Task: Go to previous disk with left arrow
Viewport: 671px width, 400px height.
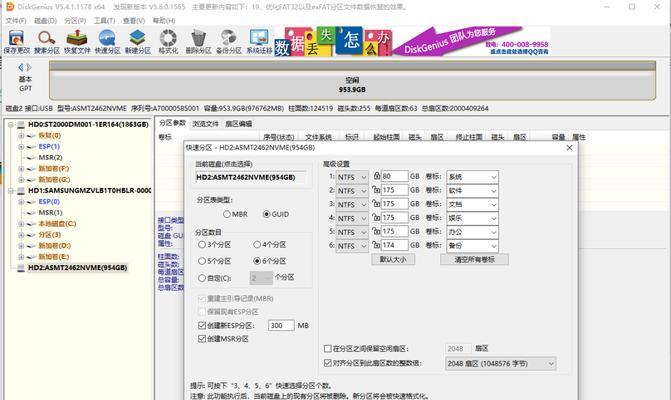Action: pyautogui.click(x=21, y=67)
